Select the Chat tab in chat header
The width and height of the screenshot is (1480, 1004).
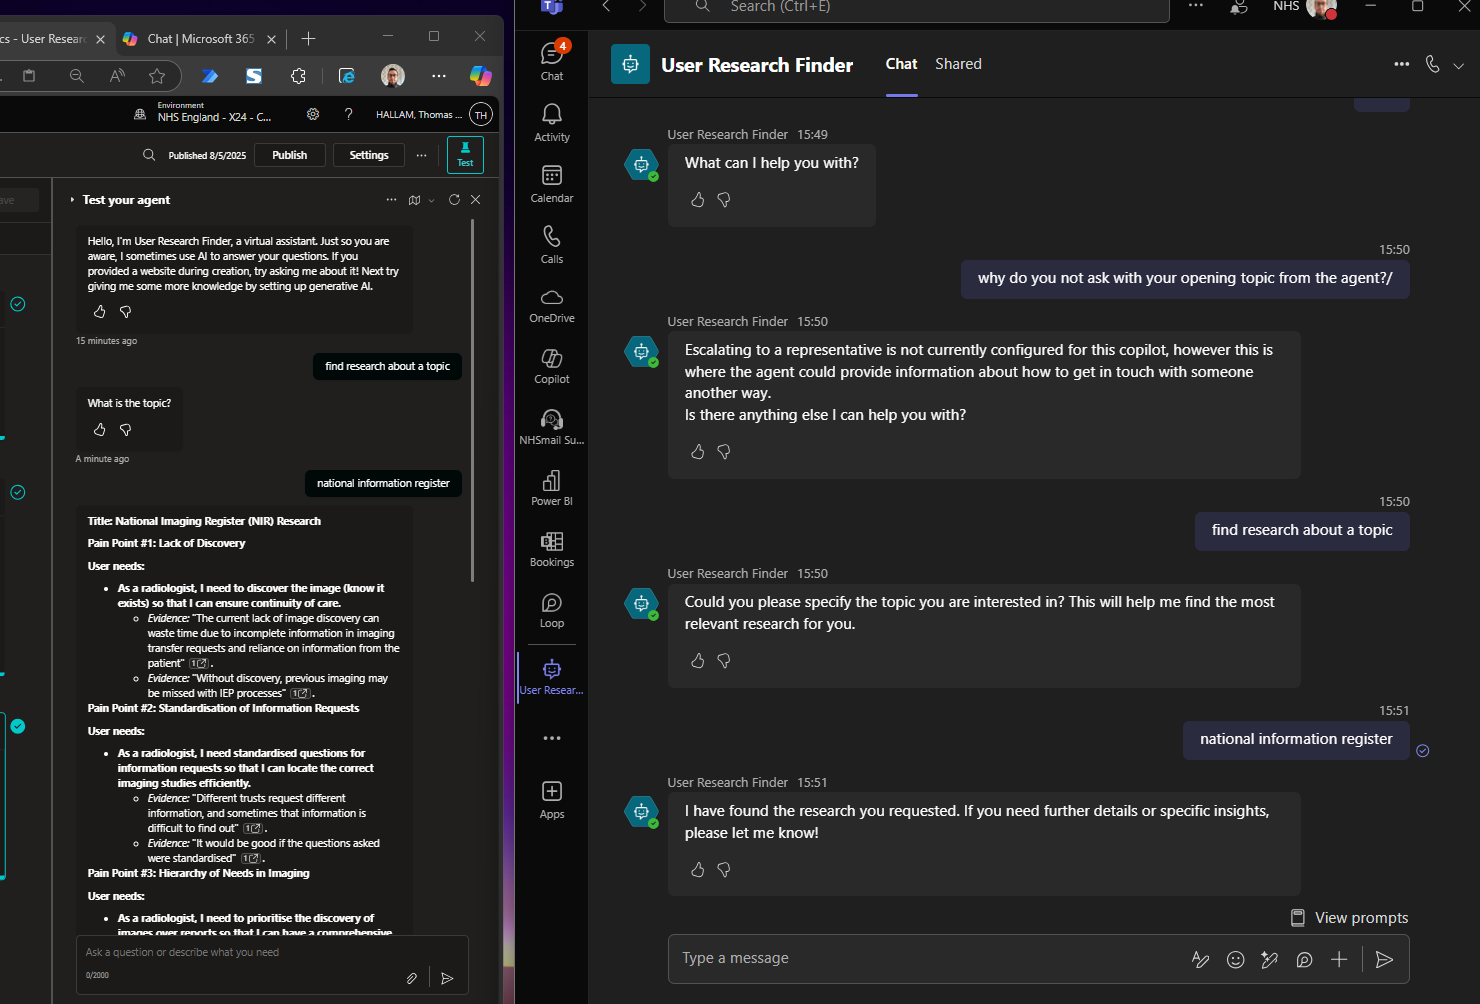(901, 64)
